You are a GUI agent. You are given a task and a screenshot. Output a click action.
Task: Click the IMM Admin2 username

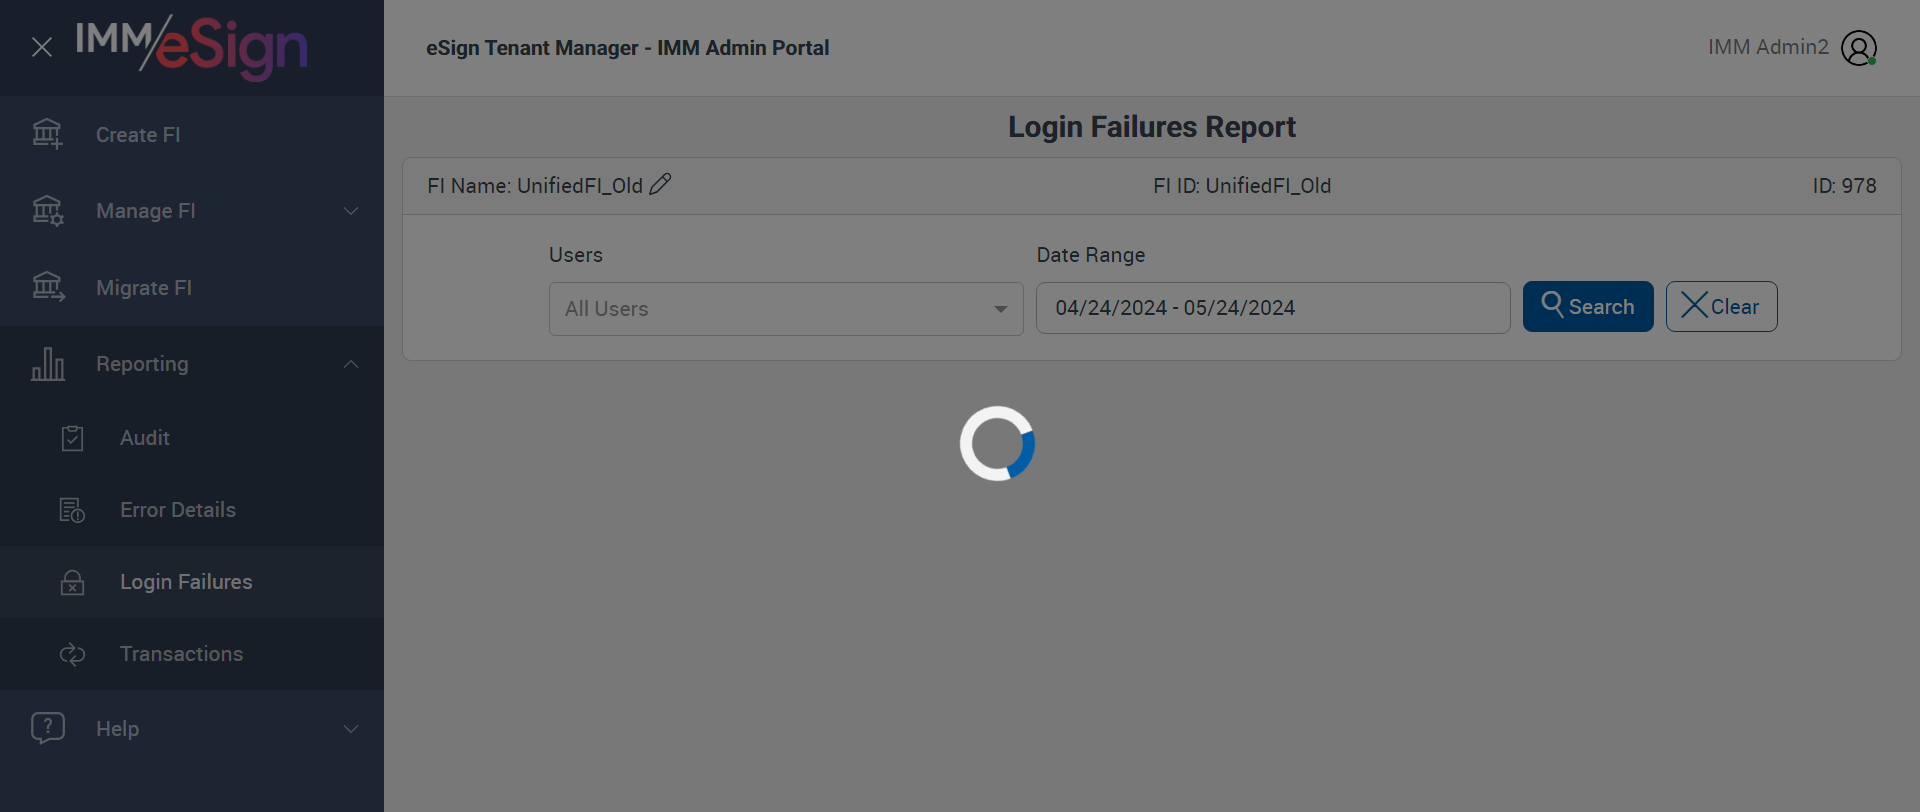(x=1768, y=47)
